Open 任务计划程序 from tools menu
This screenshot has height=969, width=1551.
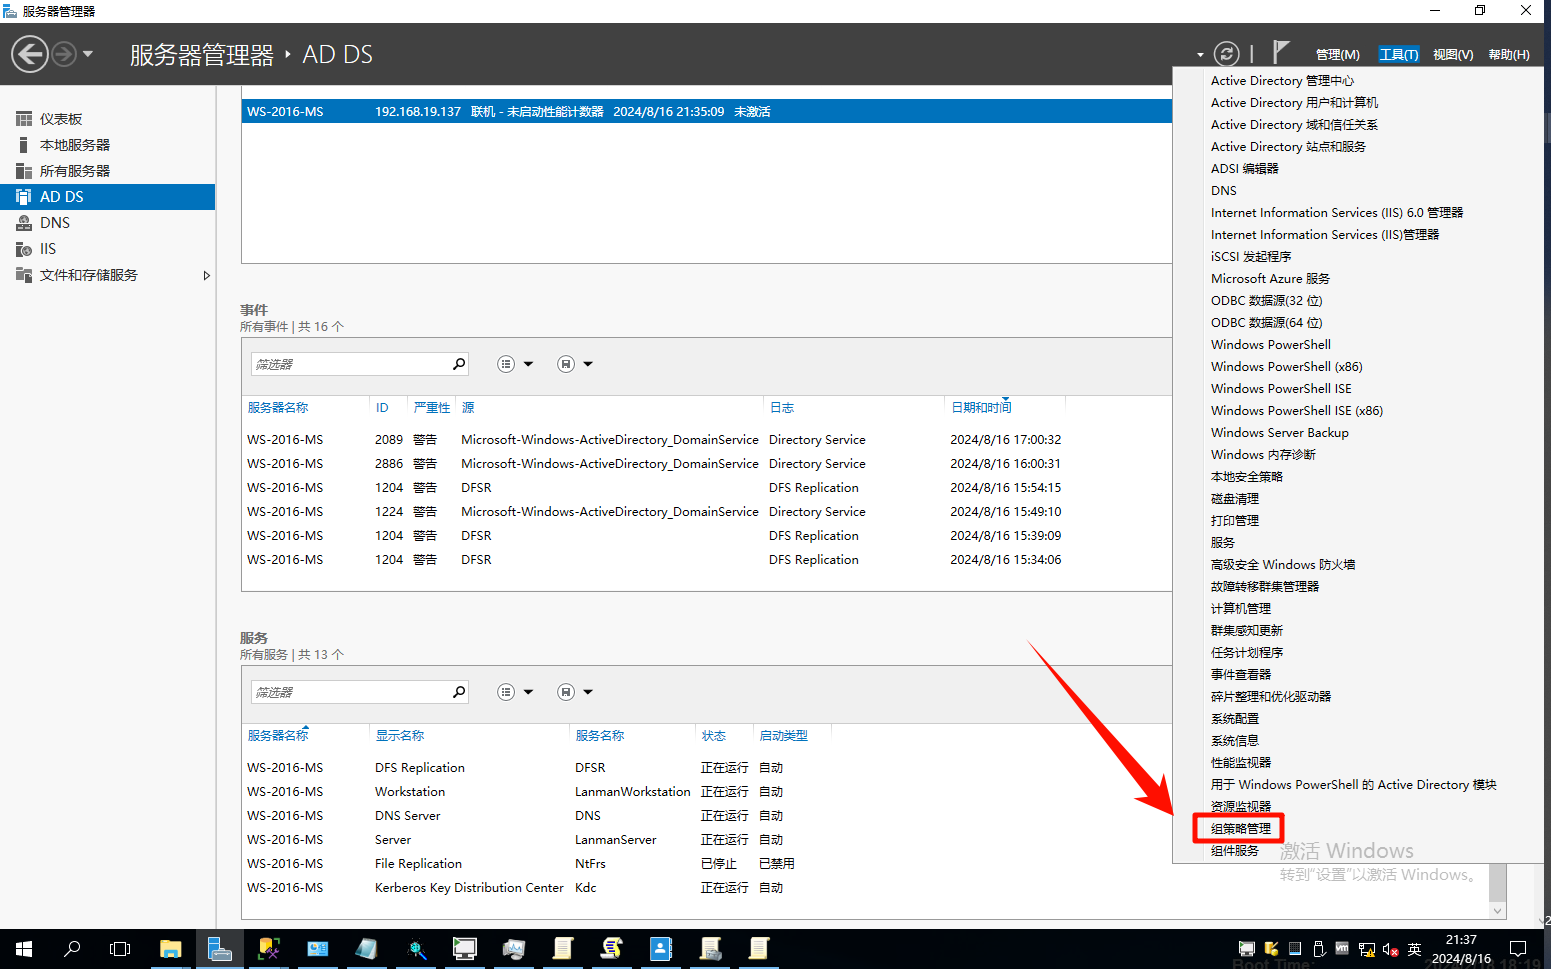click(x=1246, y=653)
